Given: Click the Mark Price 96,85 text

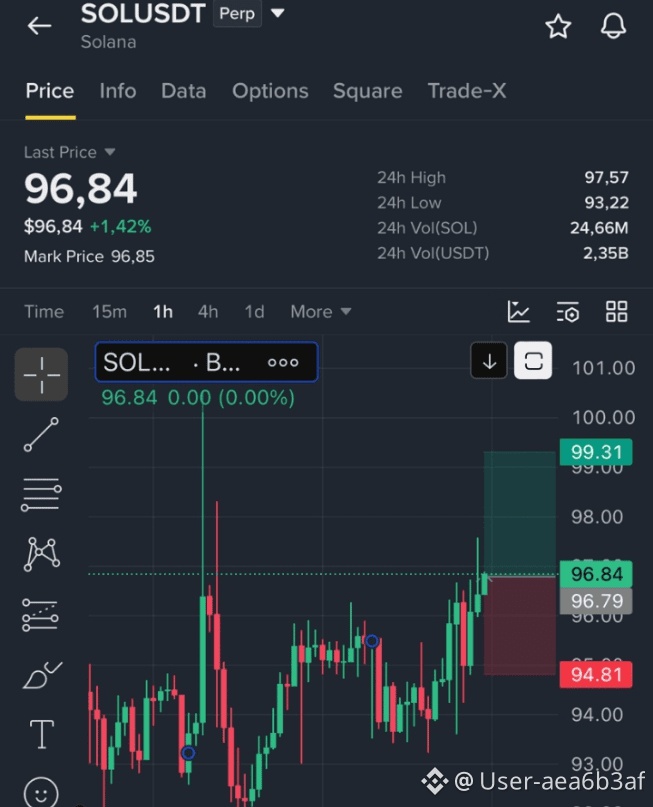Looking at the screenshot, I should tap(89, 256).
